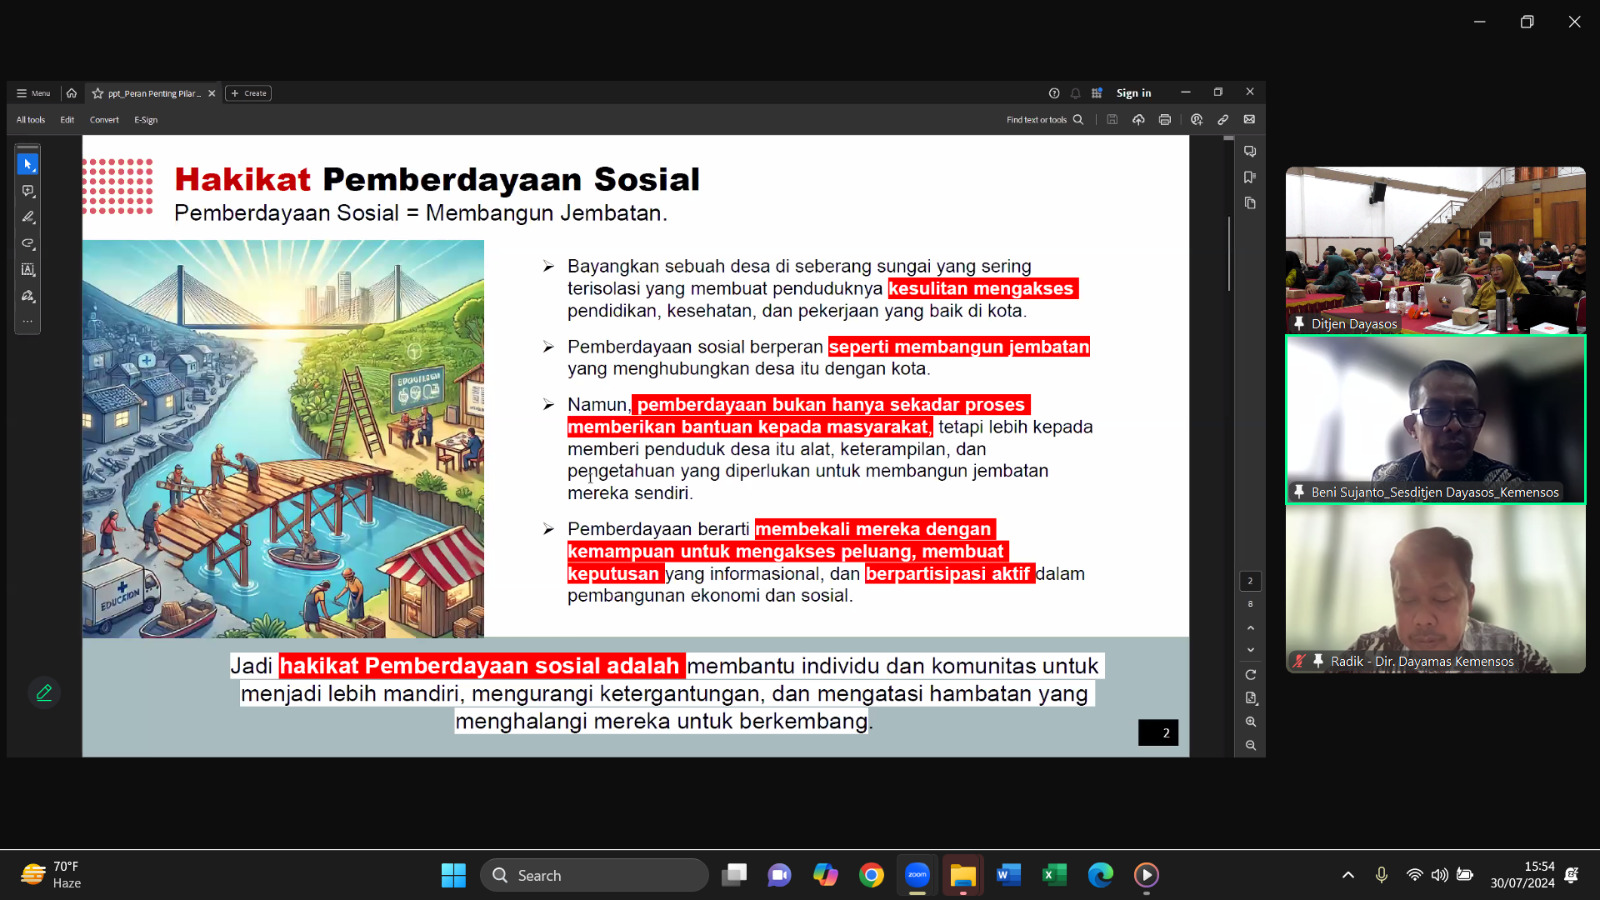
Task: Open the Bookmarks pane
Action: (x=1250, y=177)
